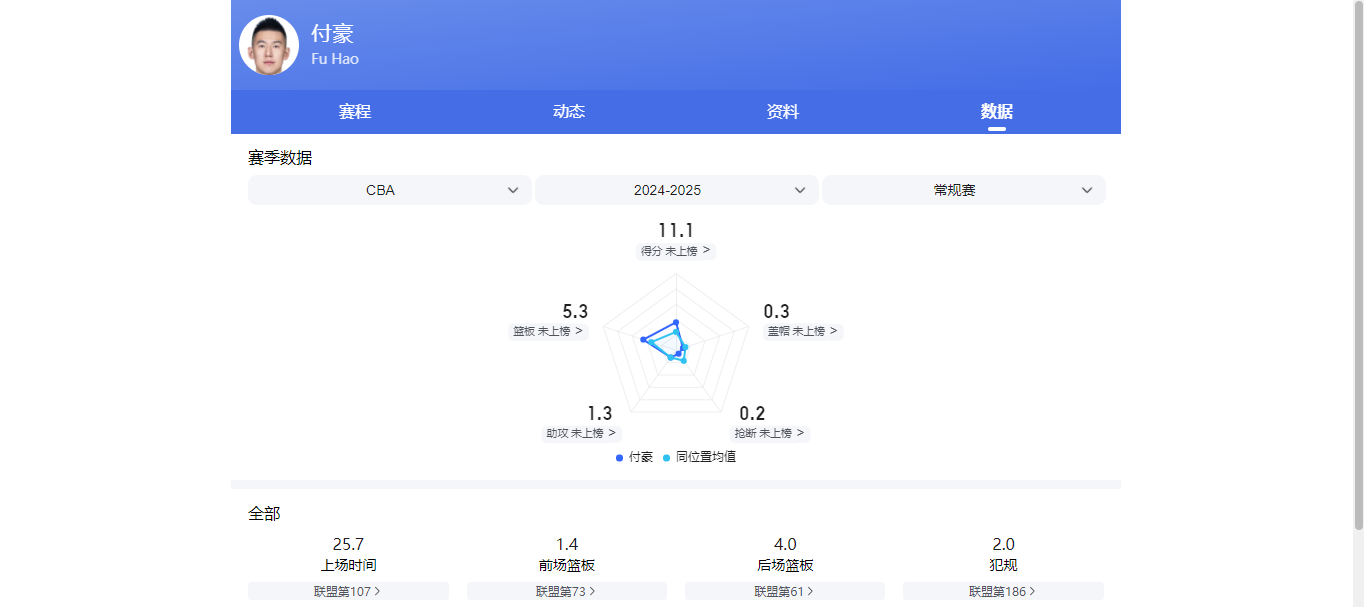Screen dimensions: 1364x607
Task: Switch to the 赛程 tab
Action: point(355,112)
